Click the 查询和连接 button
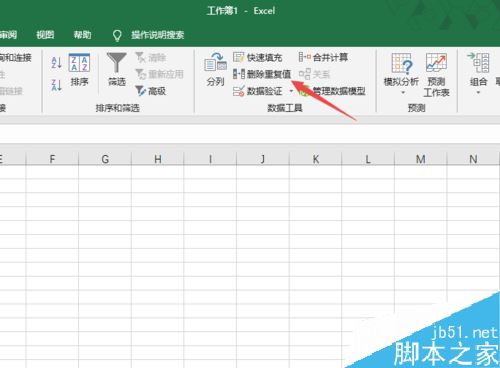500x368 pixels. point(16,57)
